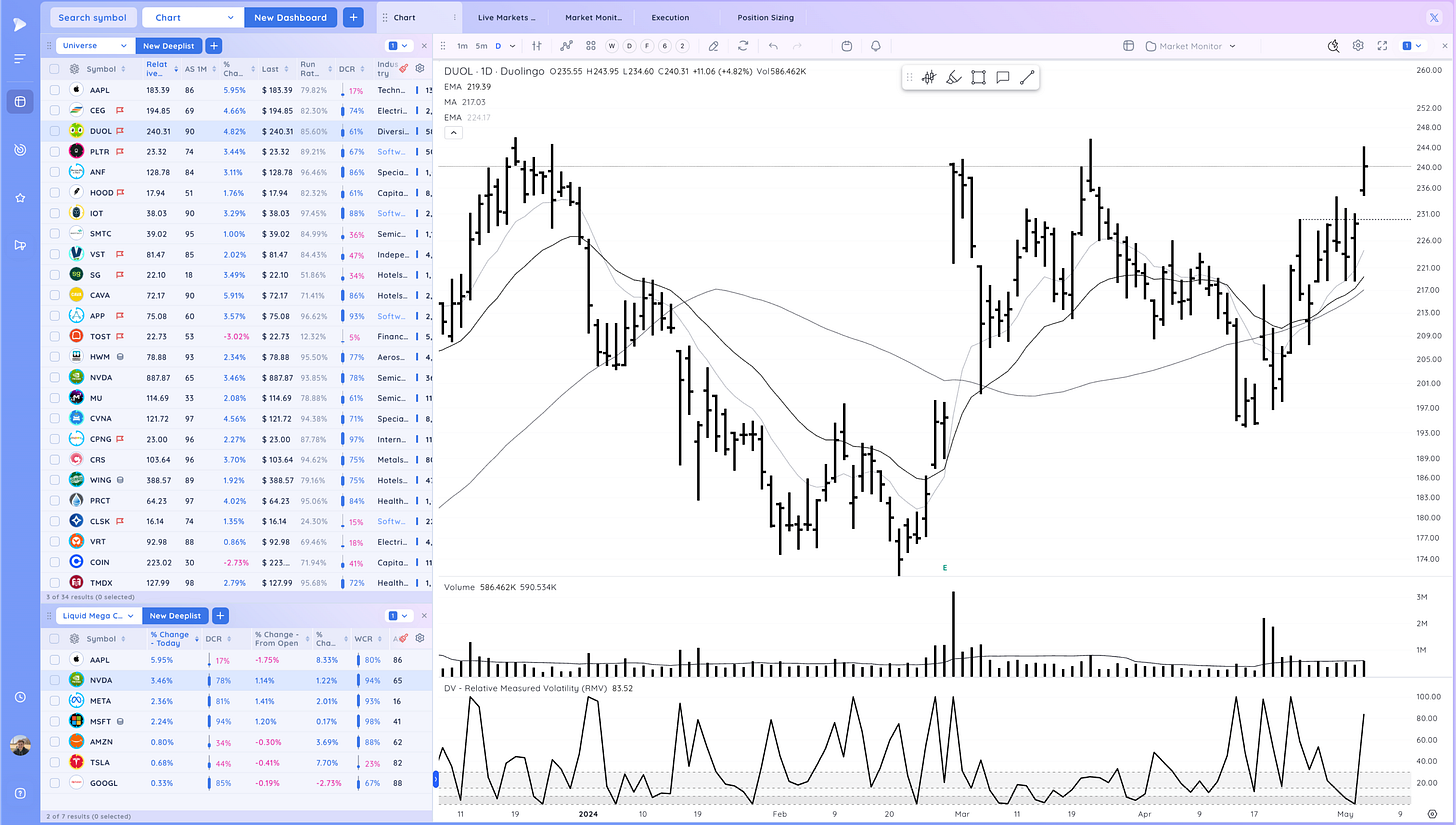Image resolution: width=1456 pixels, height=825 pixels.
Task: Select the 1m timeframe
Action: tap(462, 46)
